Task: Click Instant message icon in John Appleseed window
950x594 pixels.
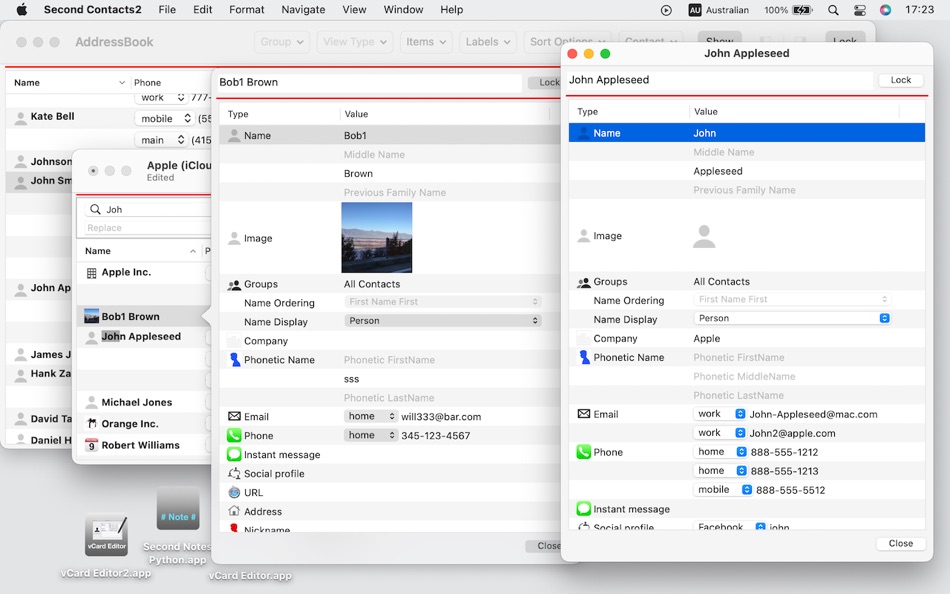Action: [x=583, y=509]
